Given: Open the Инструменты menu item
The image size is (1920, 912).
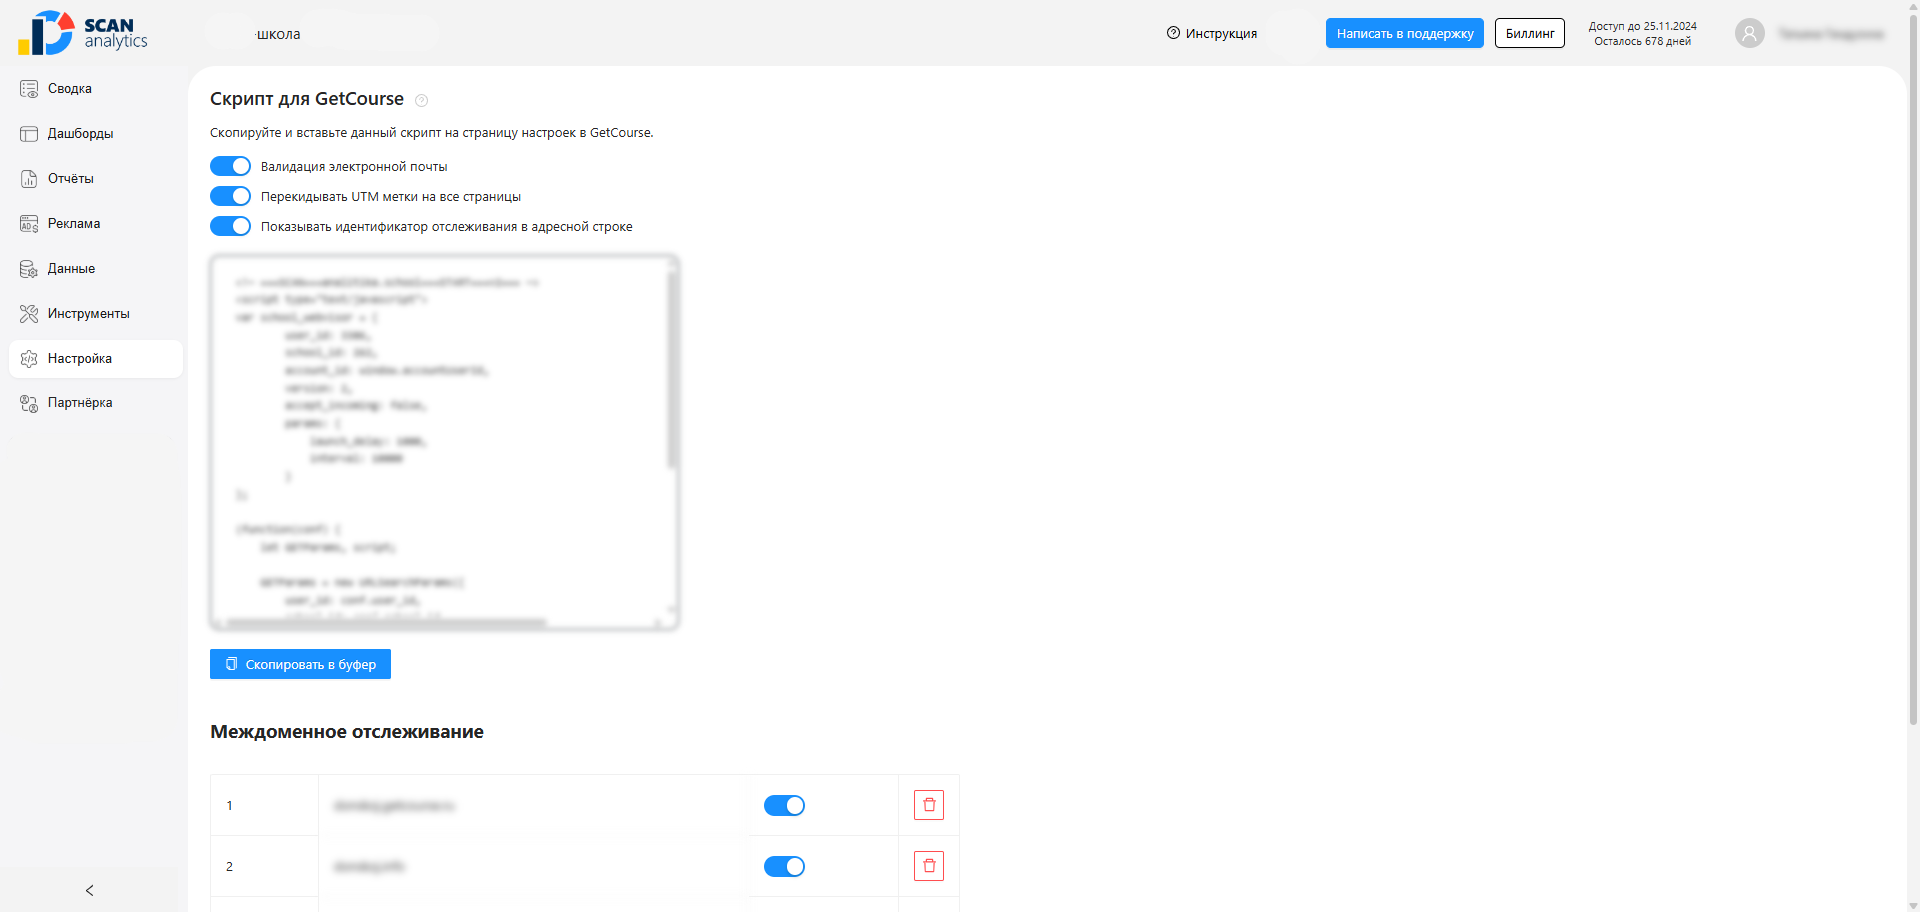Looking at the screenshot, I should (96, 314).
